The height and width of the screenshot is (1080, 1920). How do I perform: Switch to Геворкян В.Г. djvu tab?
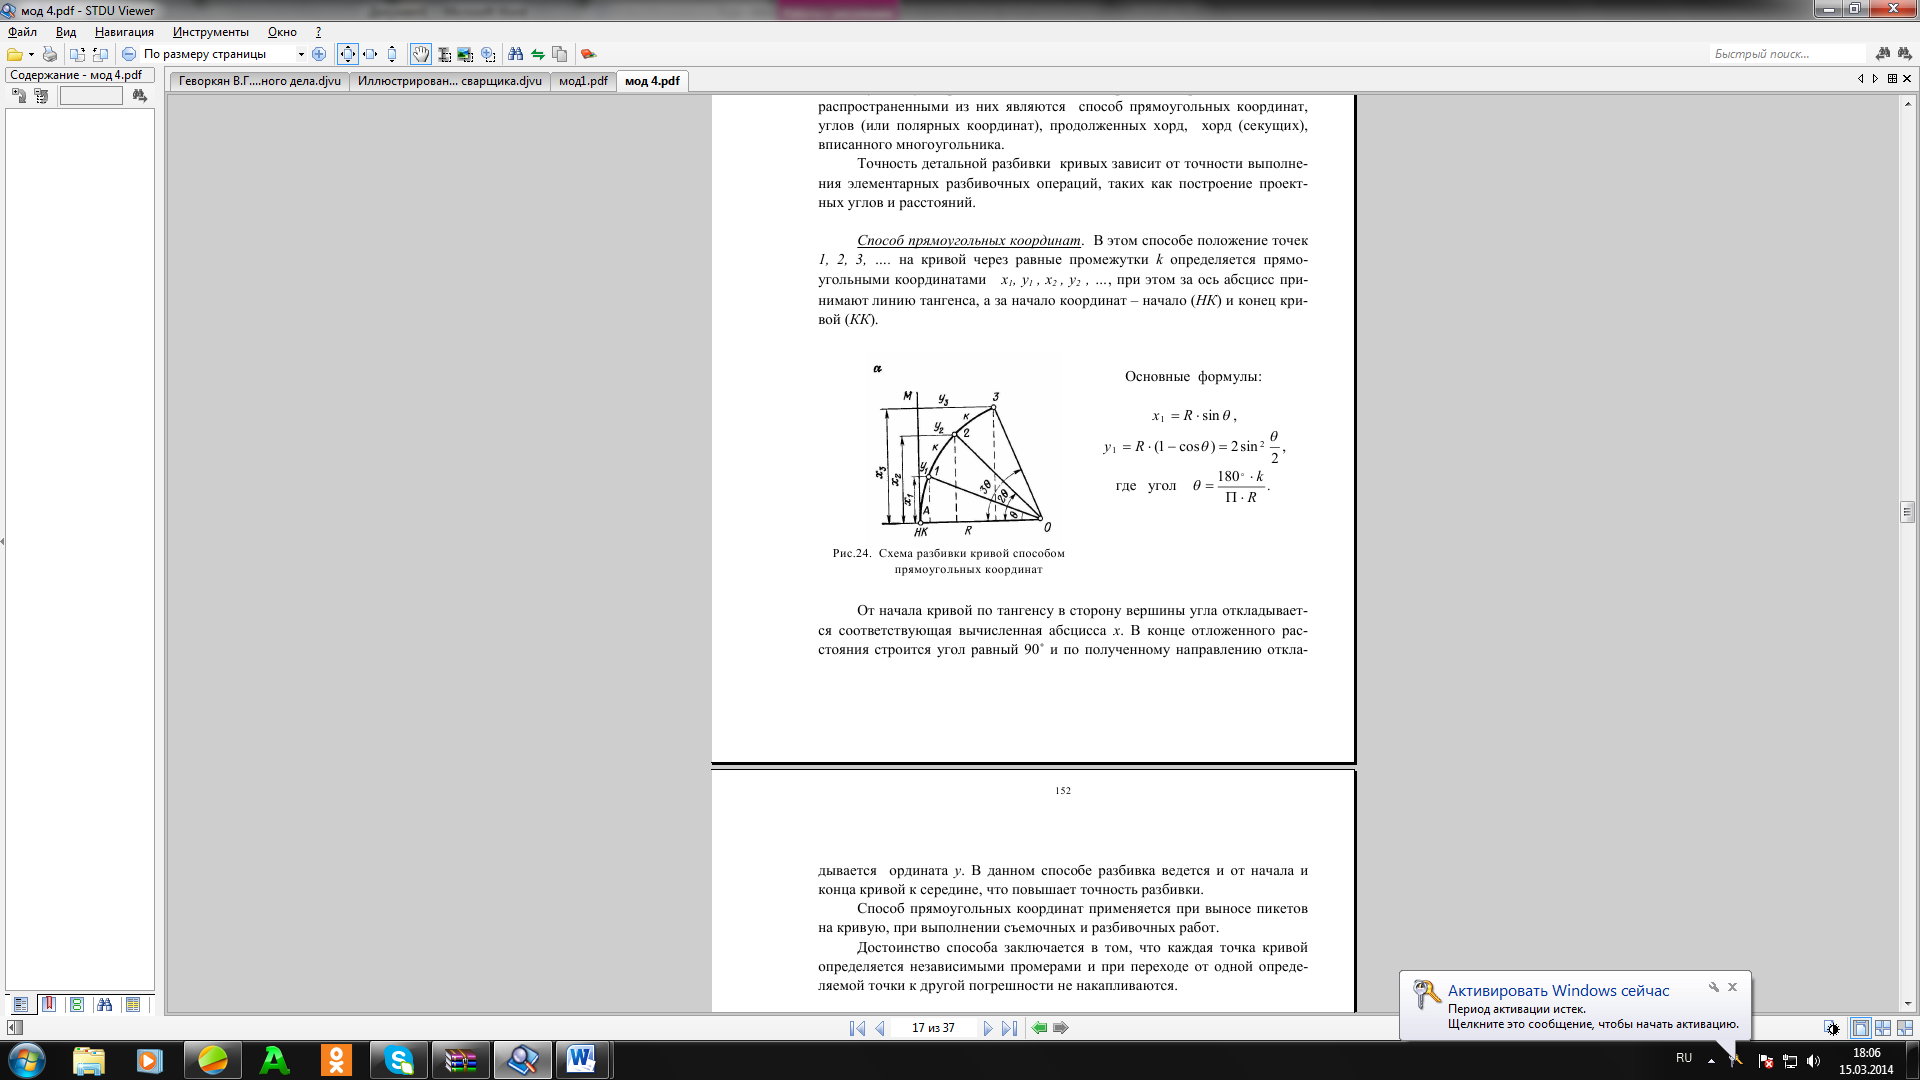[260, 81]
